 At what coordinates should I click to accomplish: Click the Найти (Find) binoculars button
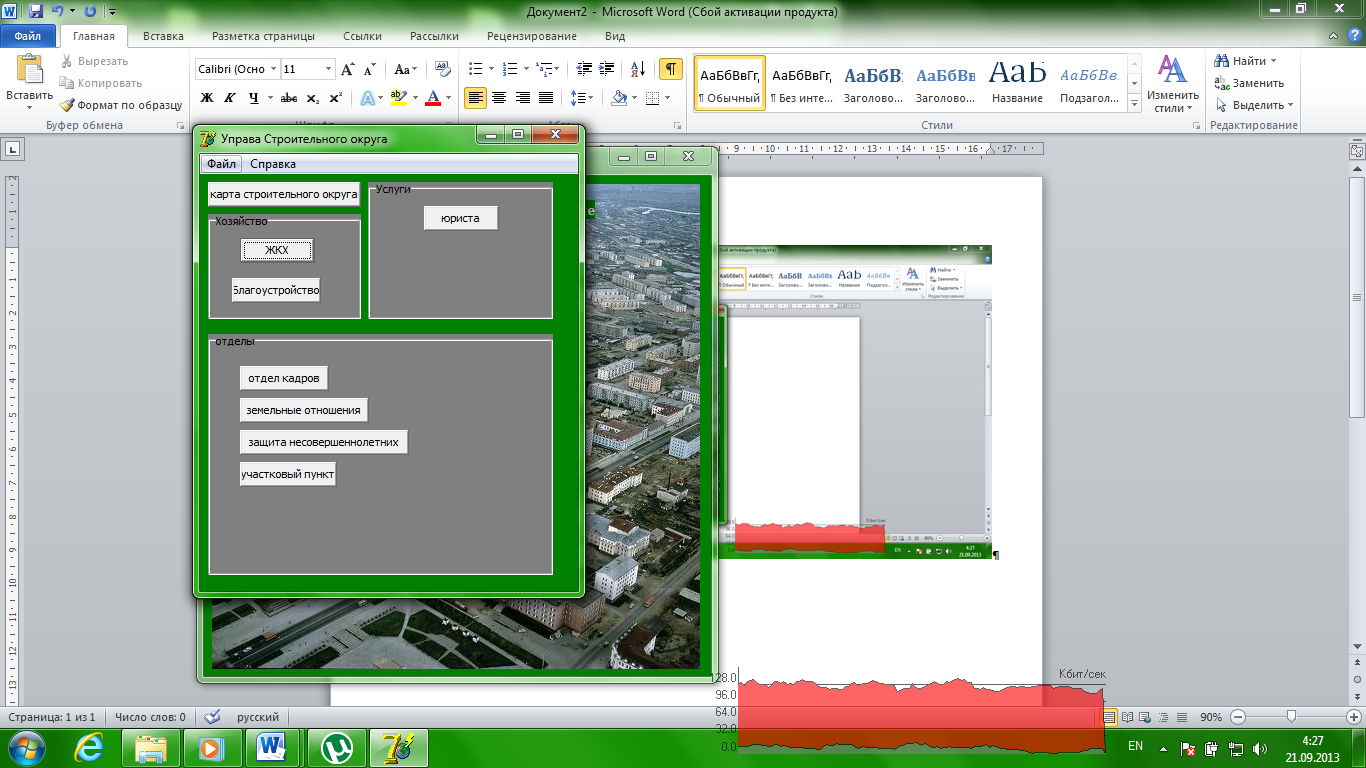(1245, 61)
